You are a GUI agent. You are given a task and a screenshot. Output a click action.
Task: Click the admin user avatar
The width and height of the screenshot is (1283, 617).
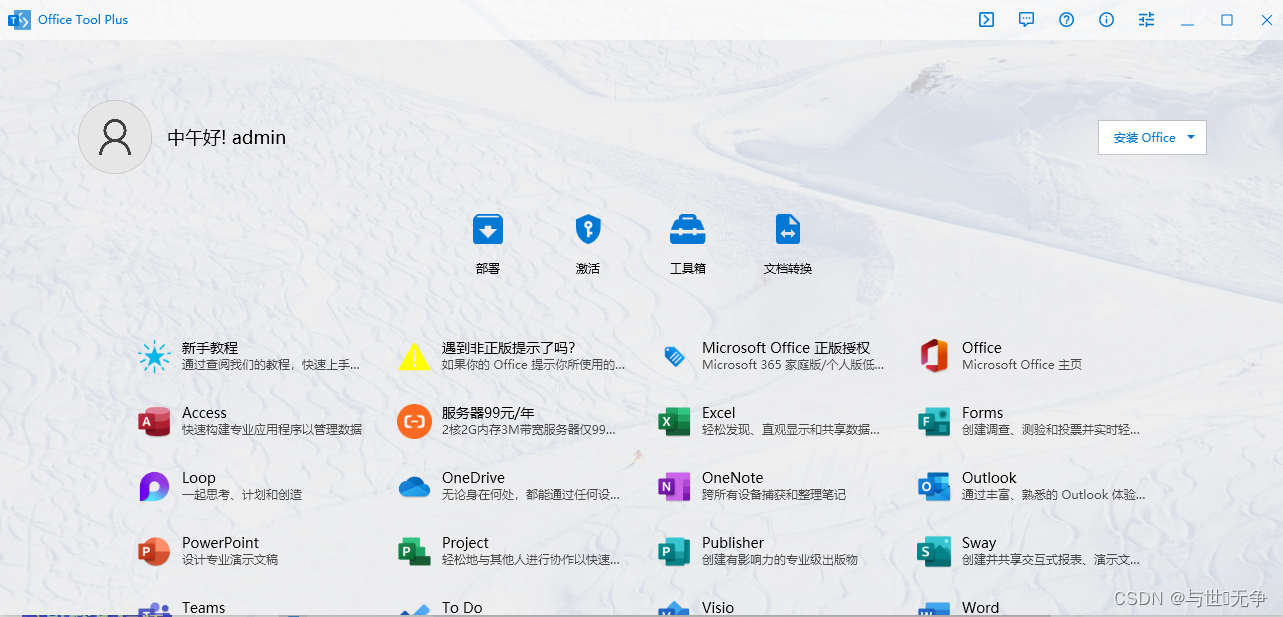pos(115,137)
